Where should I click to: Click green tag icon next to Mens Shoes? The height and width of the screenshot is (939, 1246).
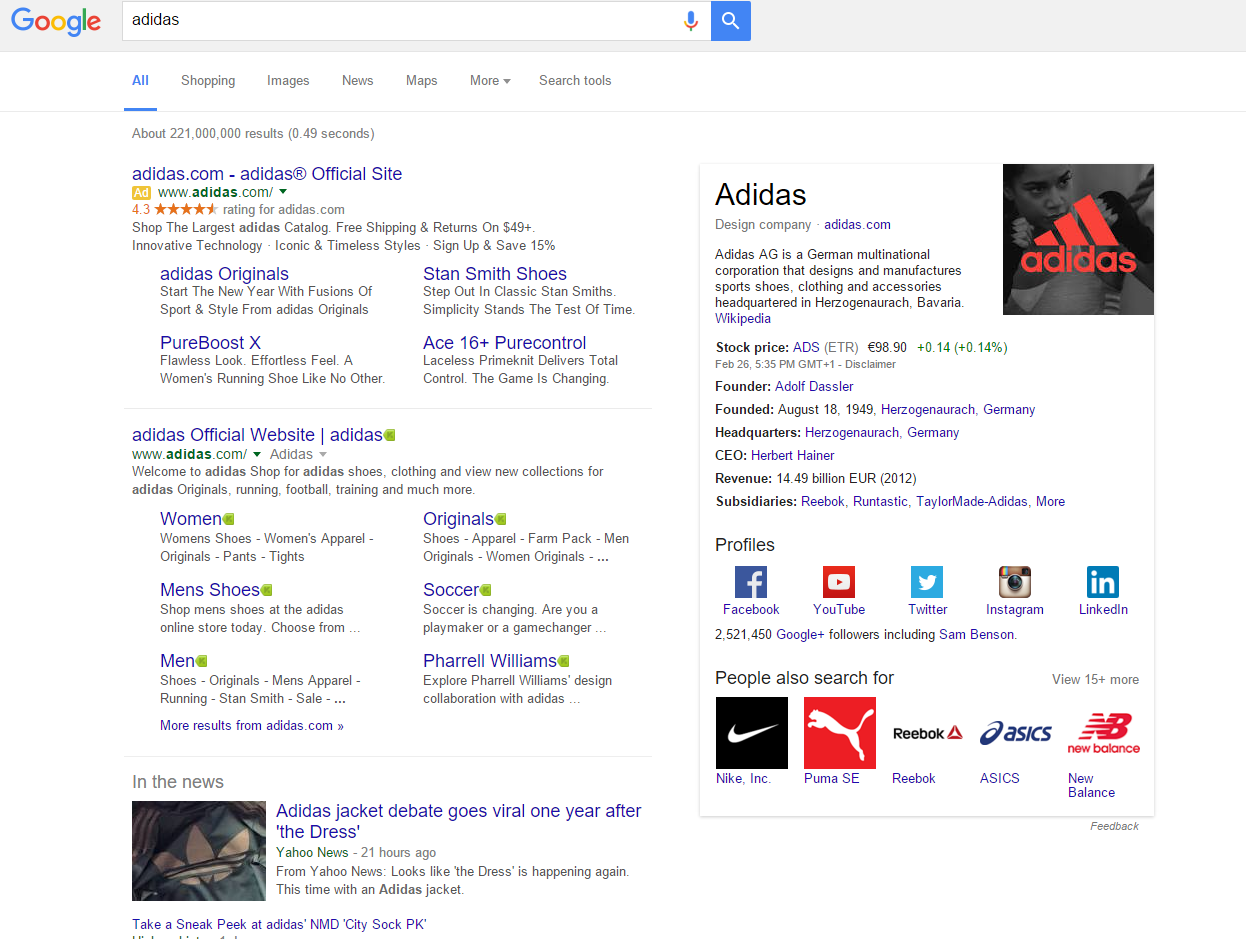pyautogui.click(x=266, y=590)
